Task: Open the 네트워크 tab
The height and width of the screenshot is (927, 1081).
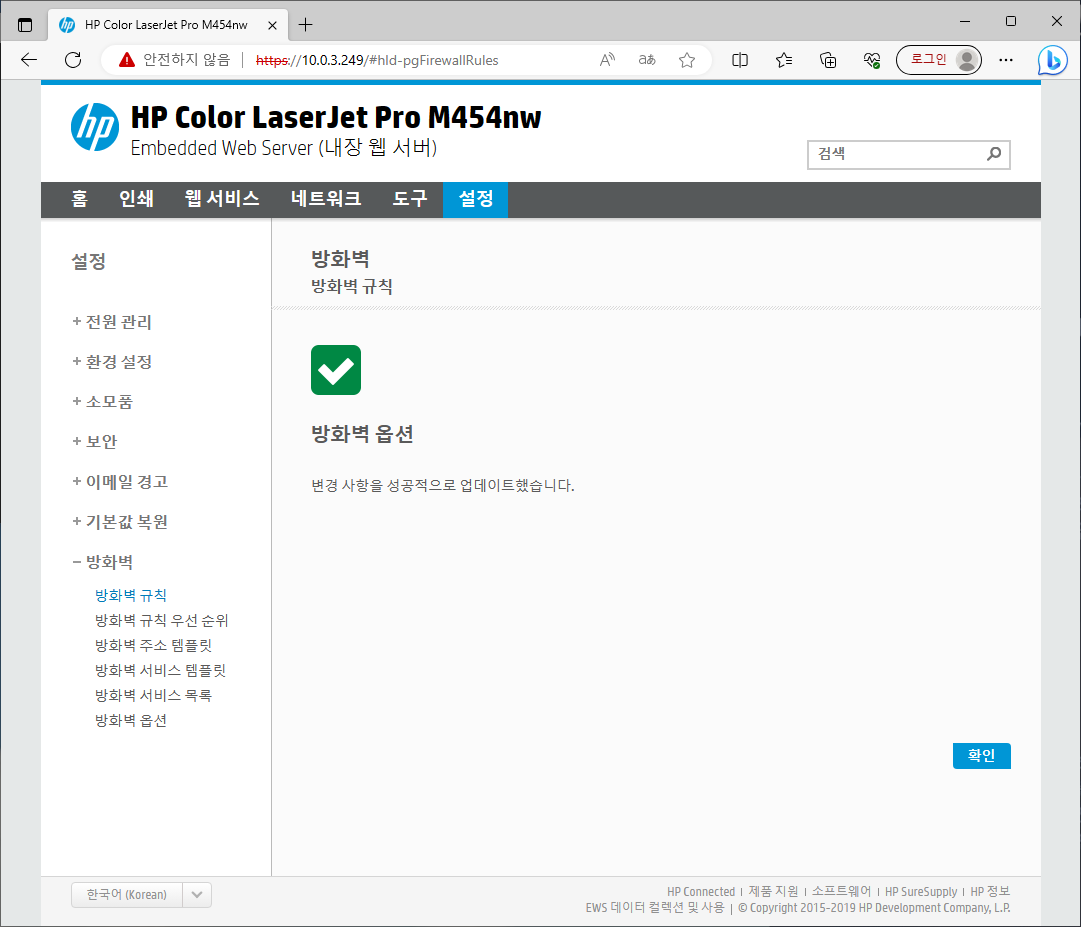Action: [325, 199]
